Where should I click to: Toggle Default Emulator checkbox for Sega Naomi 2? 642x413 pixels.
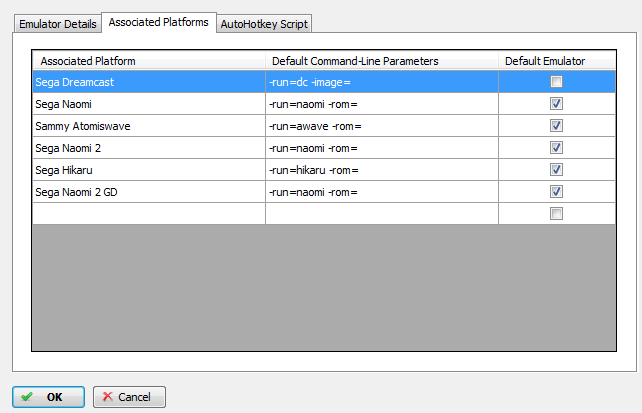point(556,148)
